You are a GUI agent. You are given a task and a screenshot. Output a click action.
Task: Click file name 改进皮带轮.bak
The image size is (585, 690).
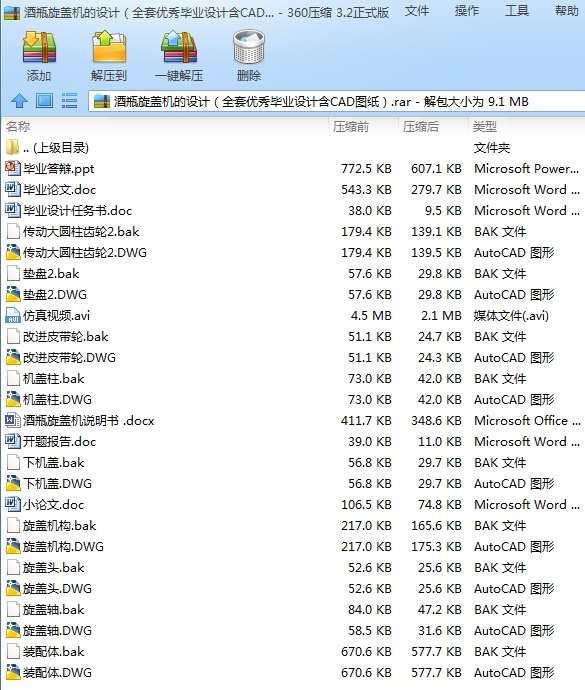click(66, 337)
